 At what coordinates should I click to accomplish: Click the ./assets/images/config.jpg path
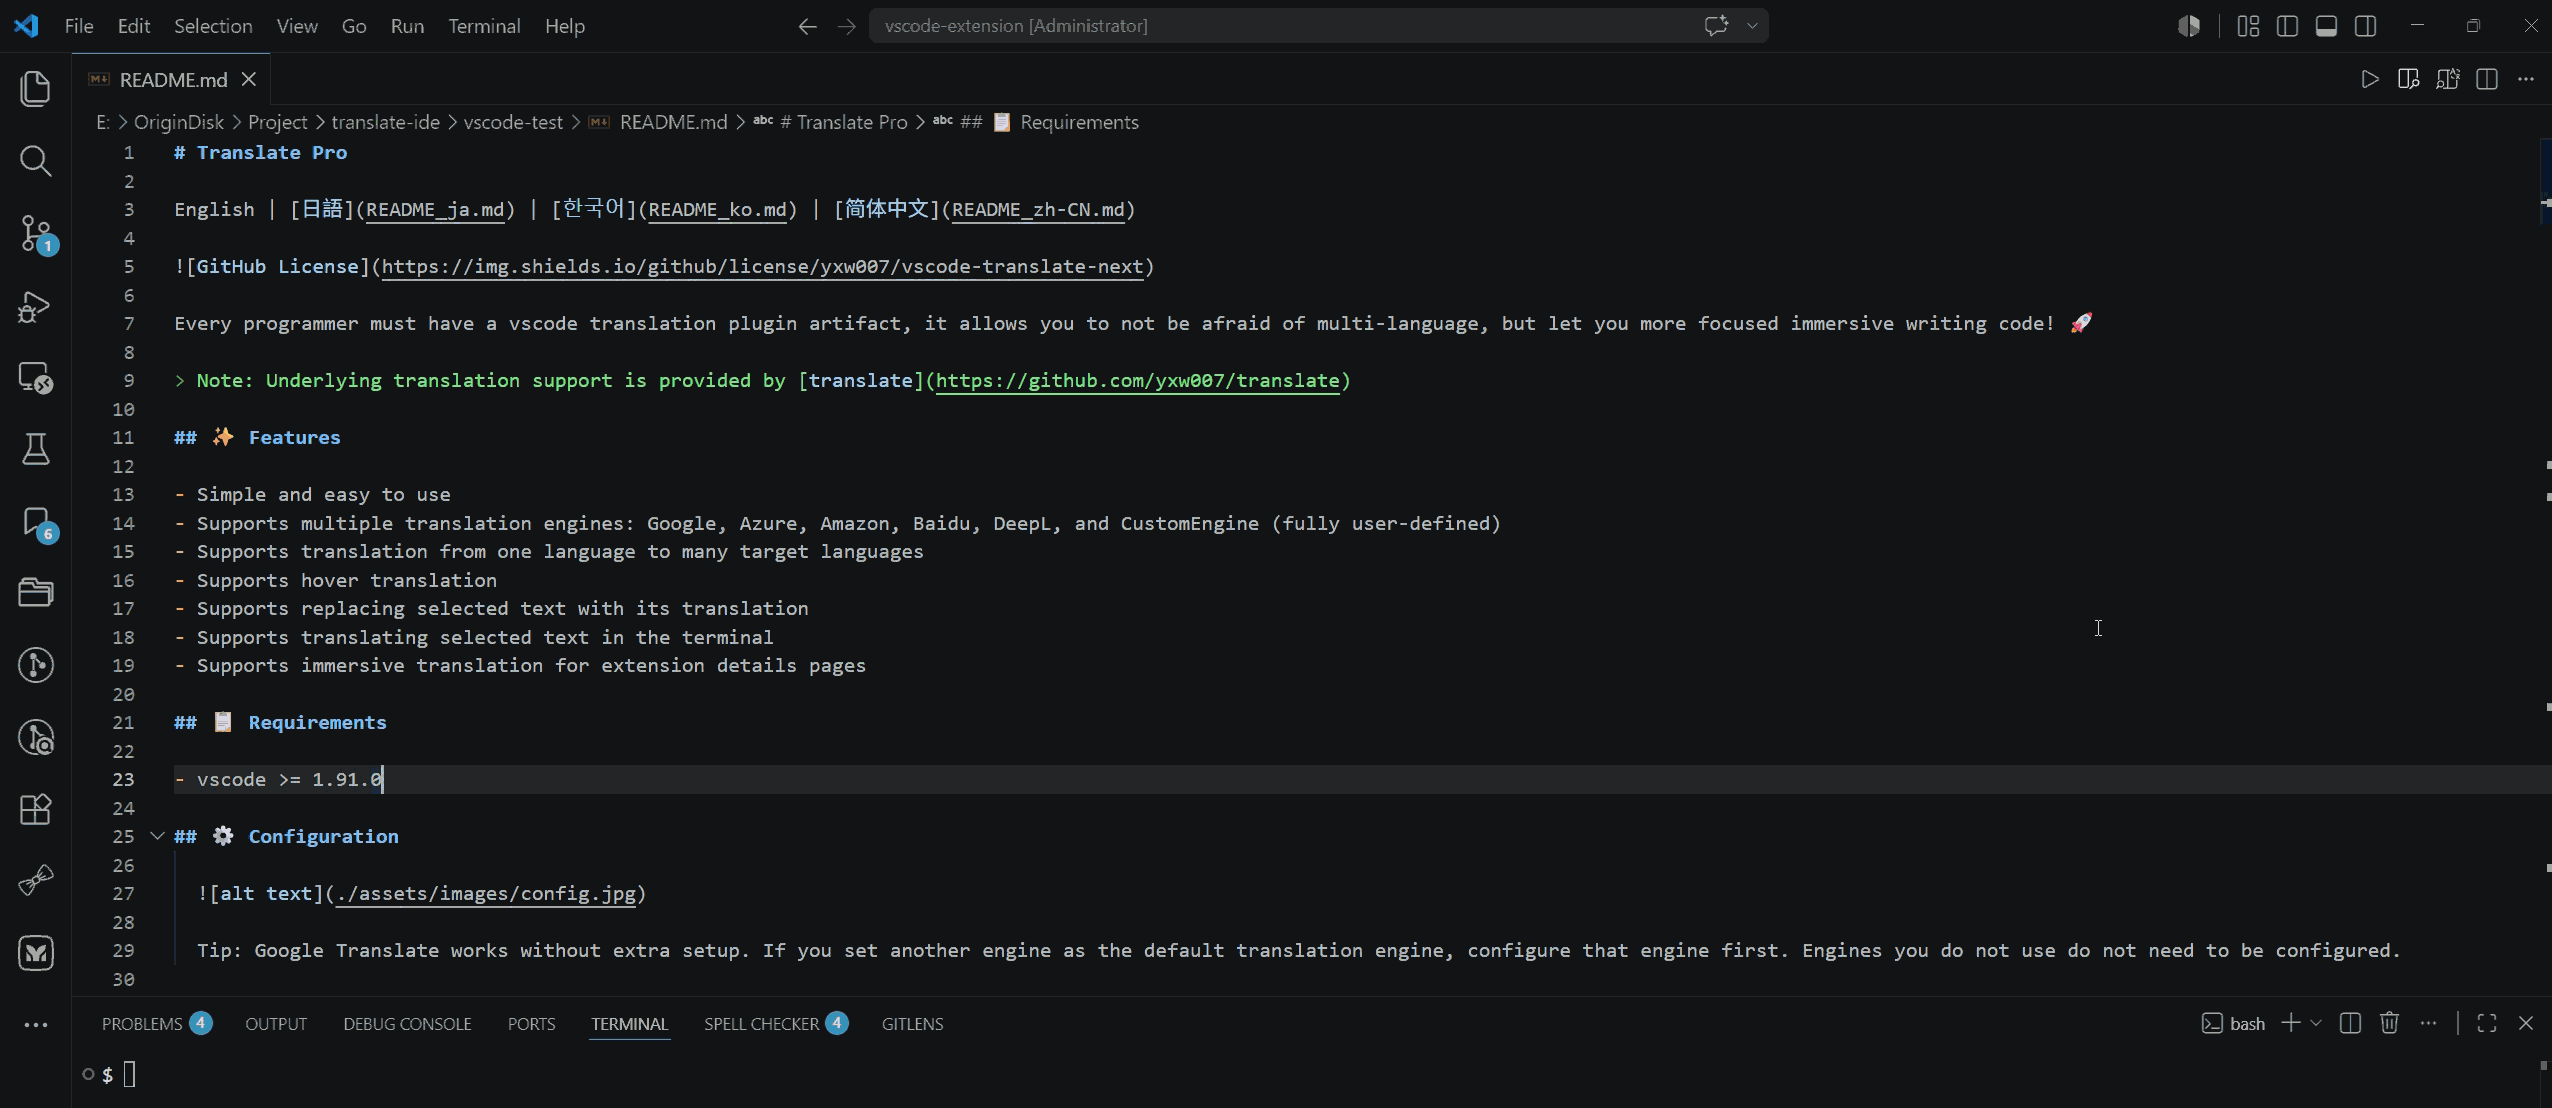pyautogui.click(x=486, y=894)
